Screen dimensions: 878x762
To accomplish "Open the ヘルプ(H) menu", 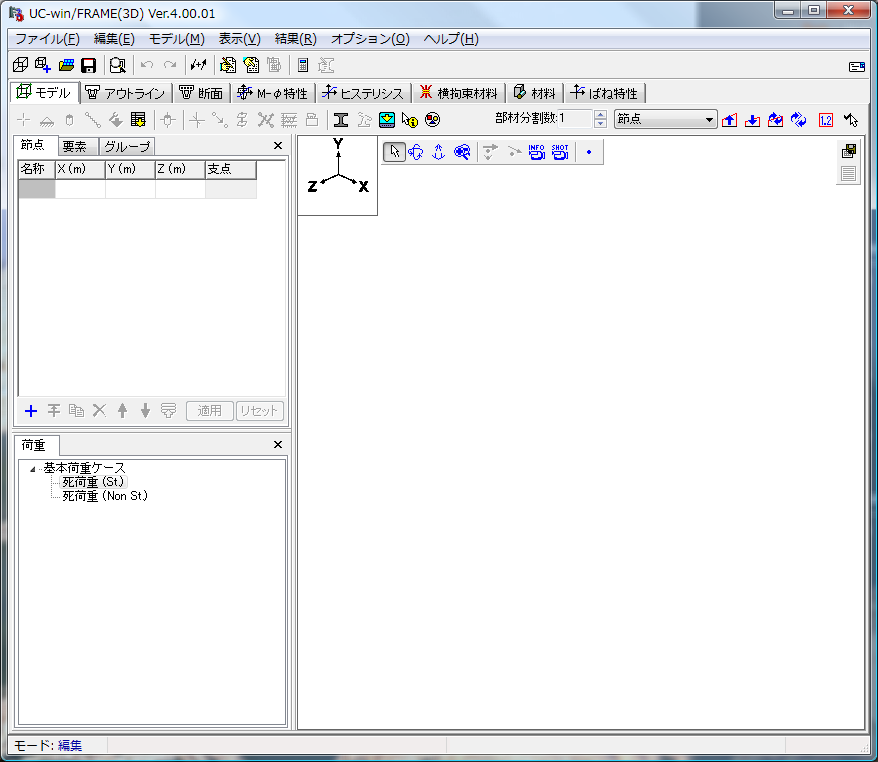I will coord(451,39).
